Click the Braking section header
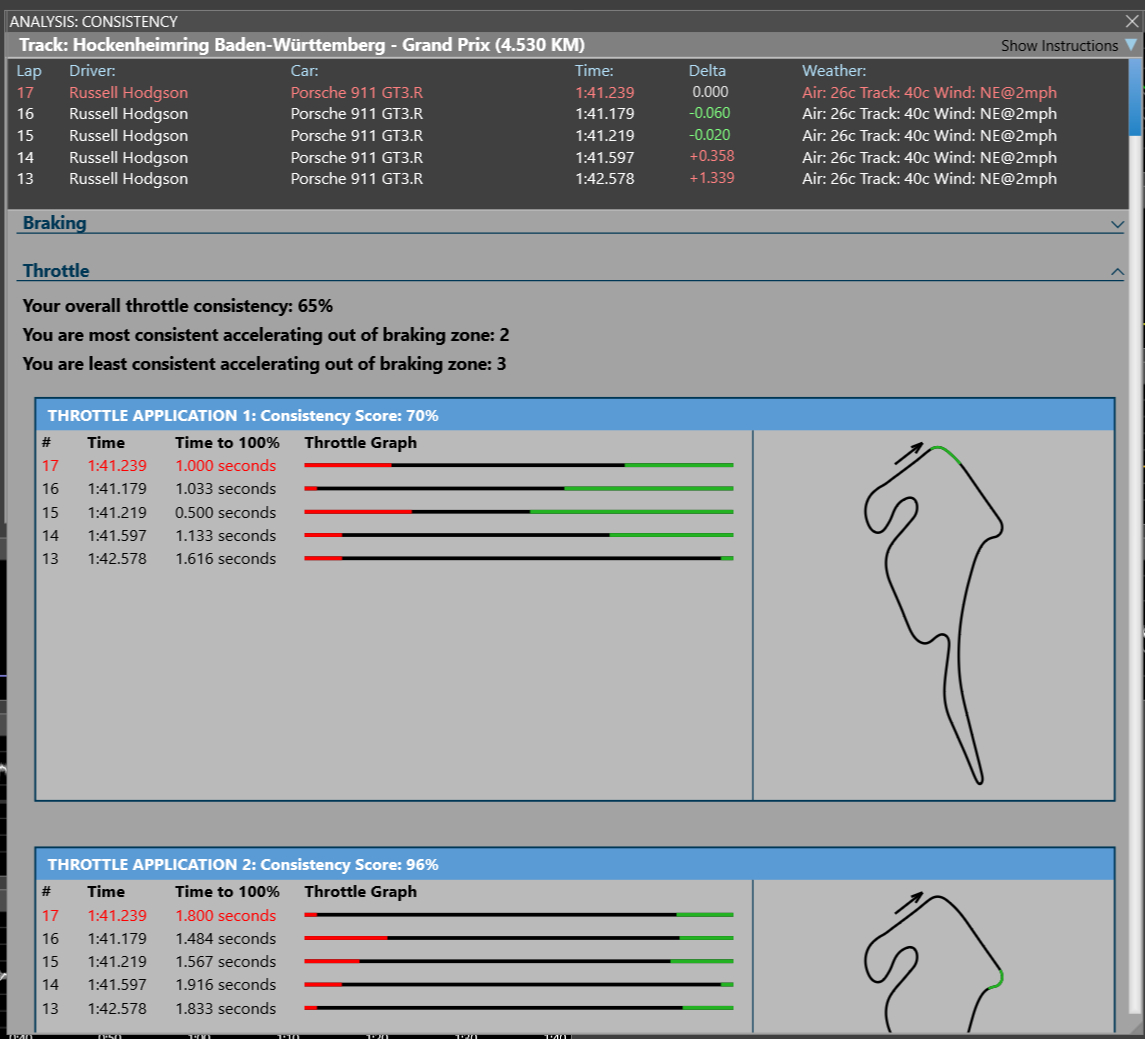The width and height of the screenshot is (1145, 1039). (54, 223)
